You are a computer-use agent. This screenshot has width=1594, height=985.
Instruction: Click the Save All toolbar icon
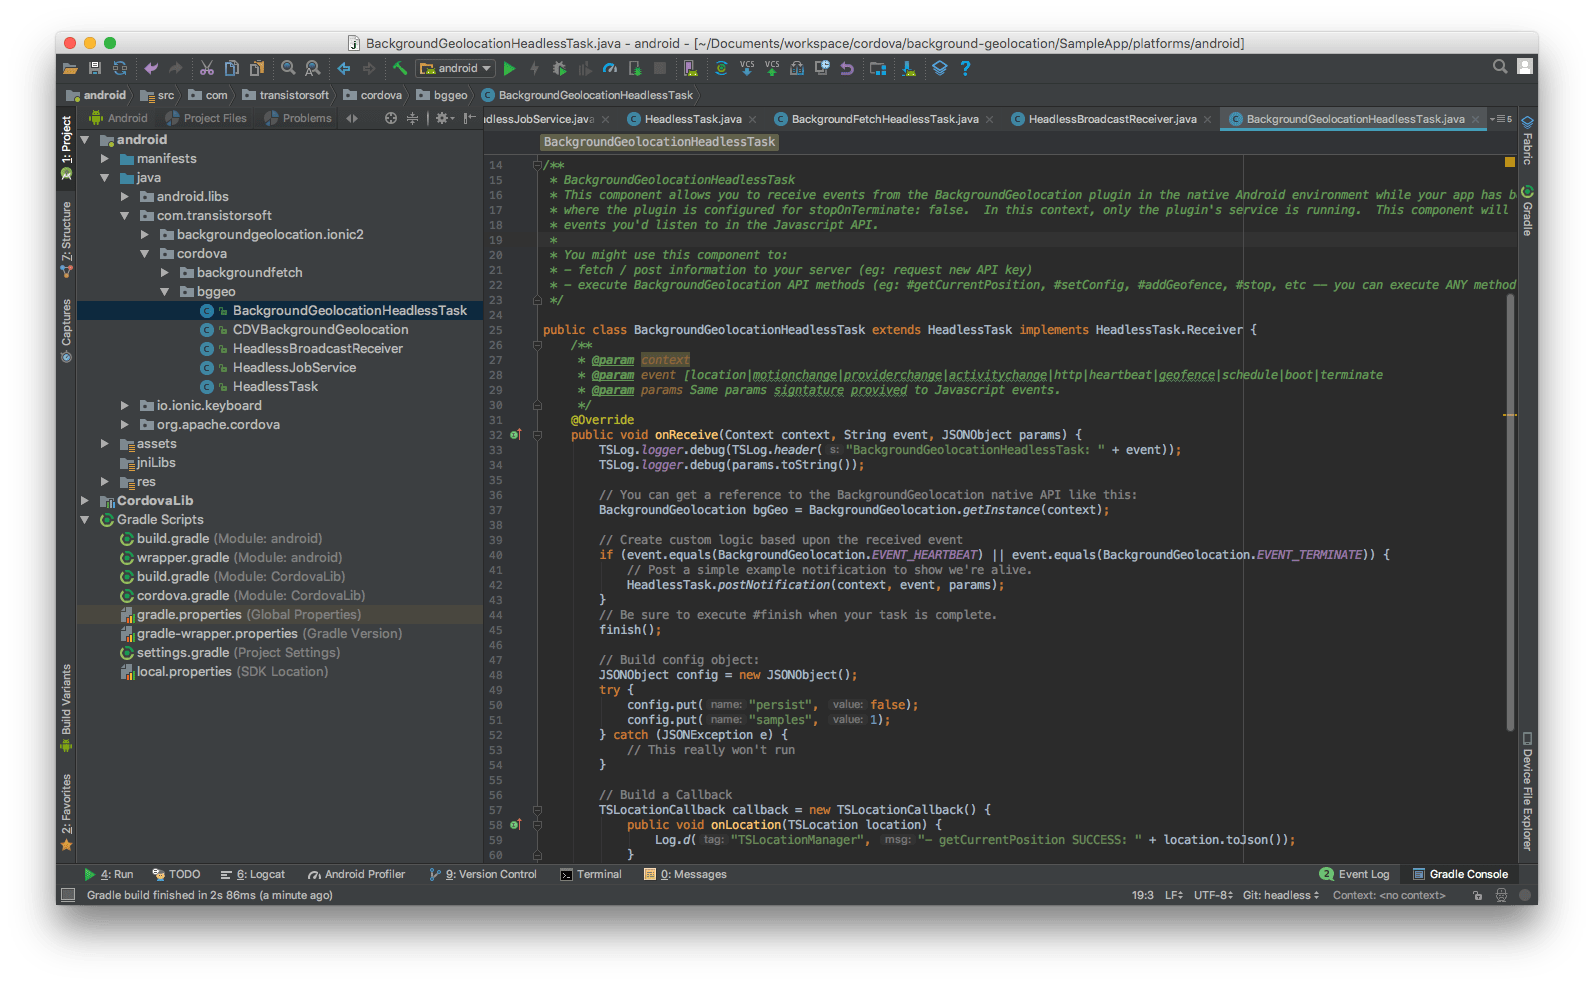click(95, 68)
